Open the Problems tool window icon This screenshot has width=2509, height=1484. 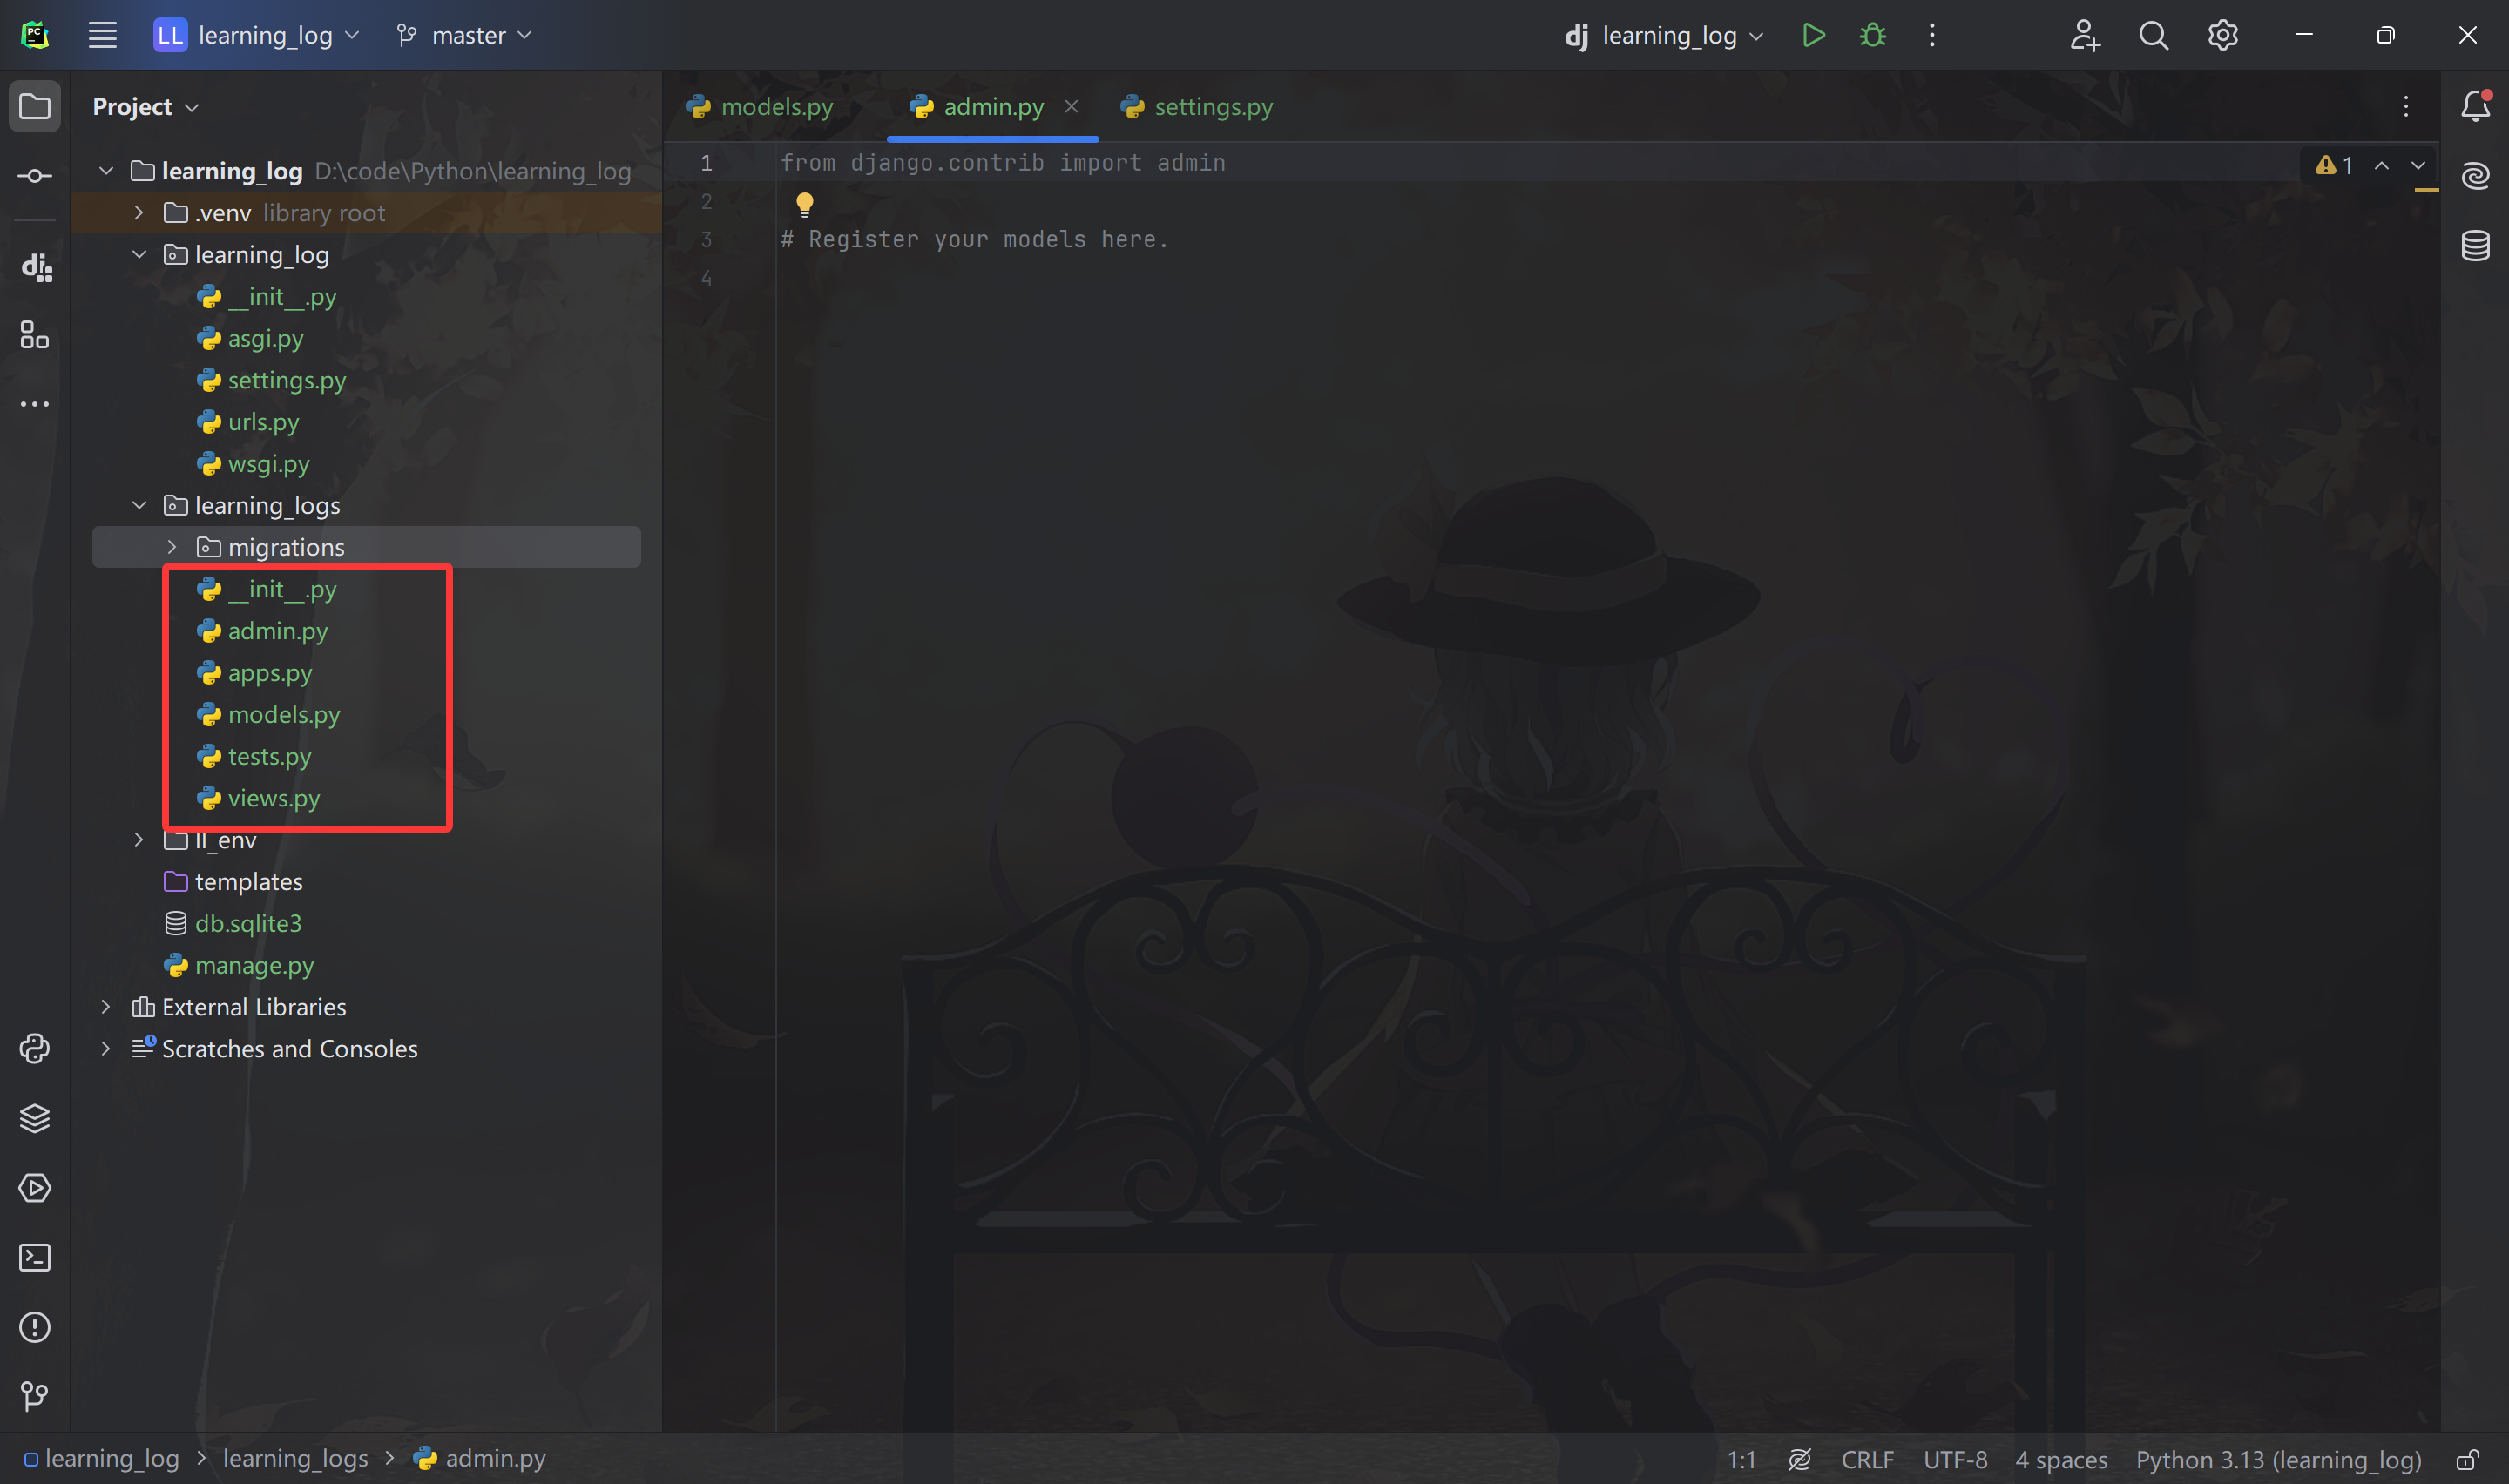[x=35, y=1327]
